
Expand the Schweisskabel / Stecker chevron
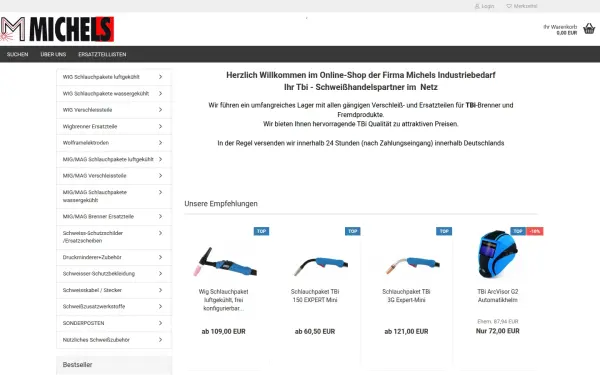tap(160, 290)
